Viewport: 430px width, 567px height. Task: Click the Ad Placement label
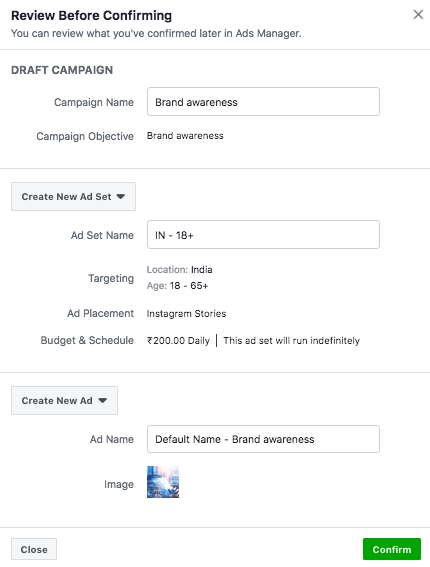point(101,313)
